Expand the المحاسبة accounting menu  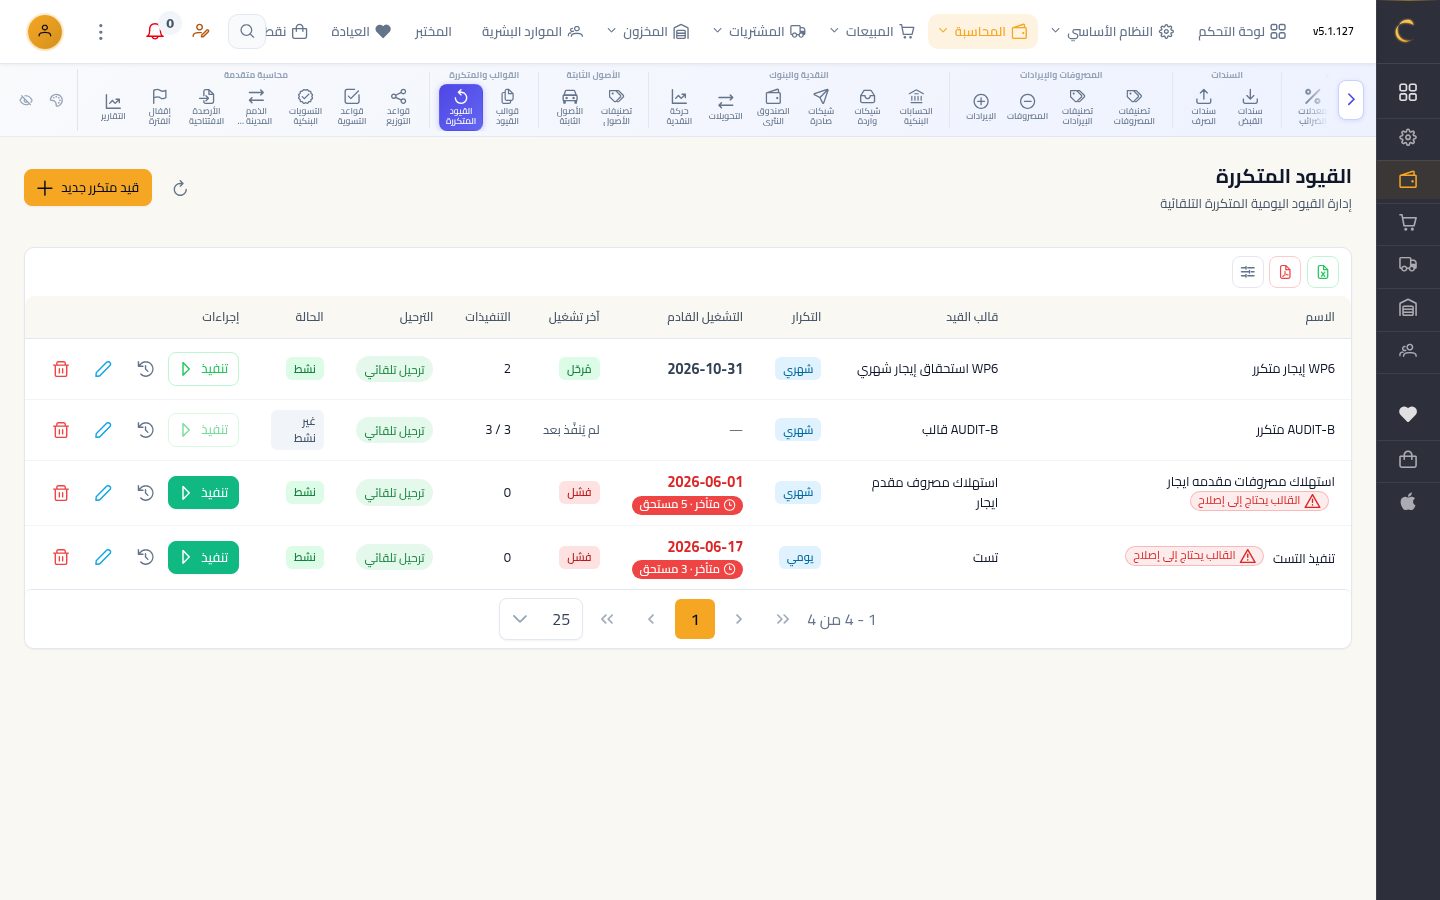(x=983, y=32)
